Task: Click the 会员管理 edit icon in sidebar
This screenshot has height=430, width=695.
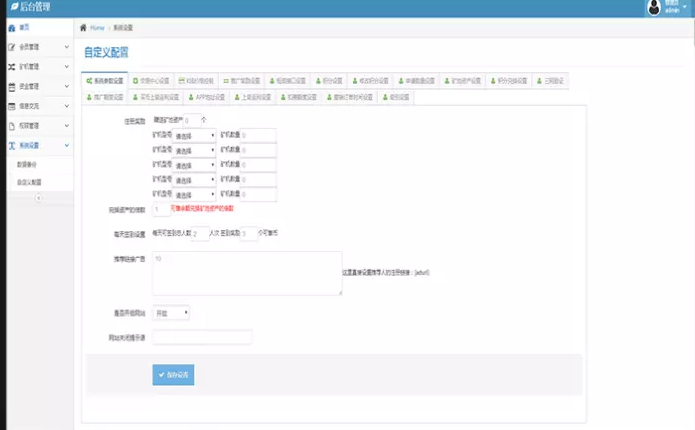Action: [x=11, y=47]
